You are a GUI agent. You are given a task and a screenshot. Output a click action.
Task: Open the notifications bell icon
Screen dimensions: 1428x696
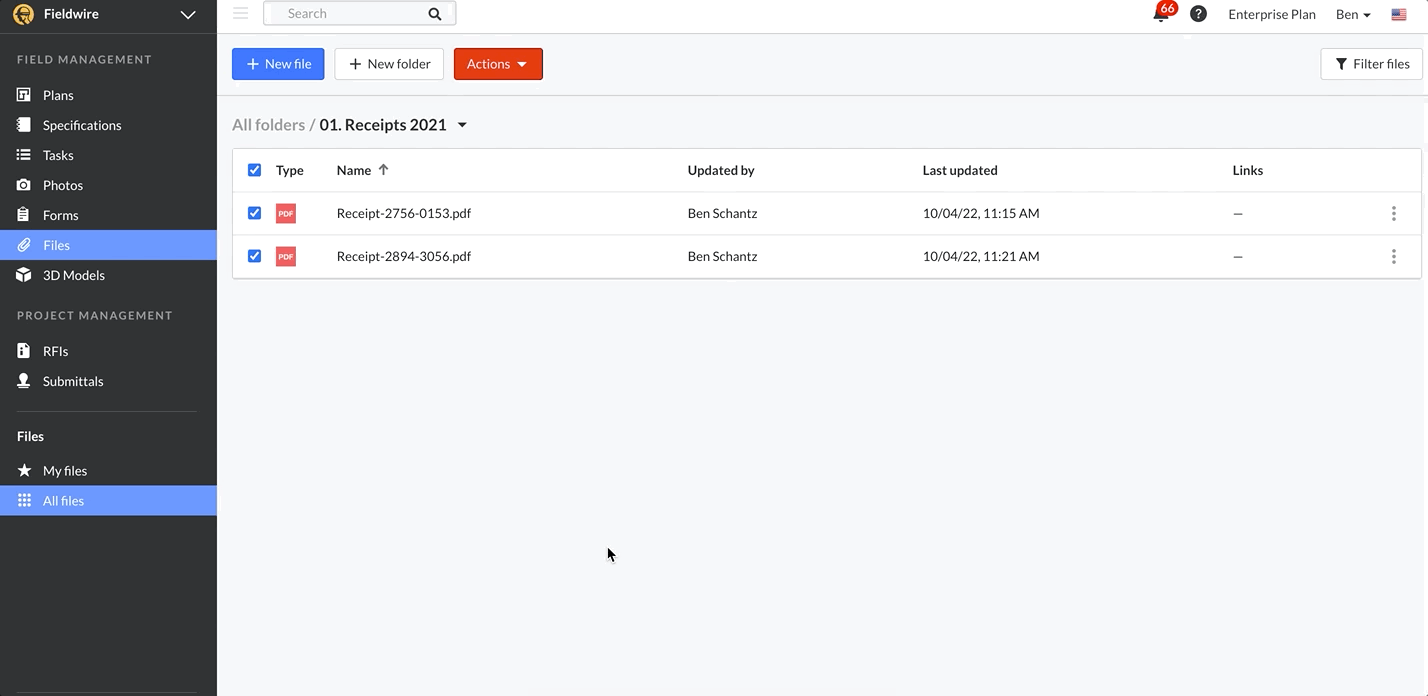click(x=1160, y=15)
